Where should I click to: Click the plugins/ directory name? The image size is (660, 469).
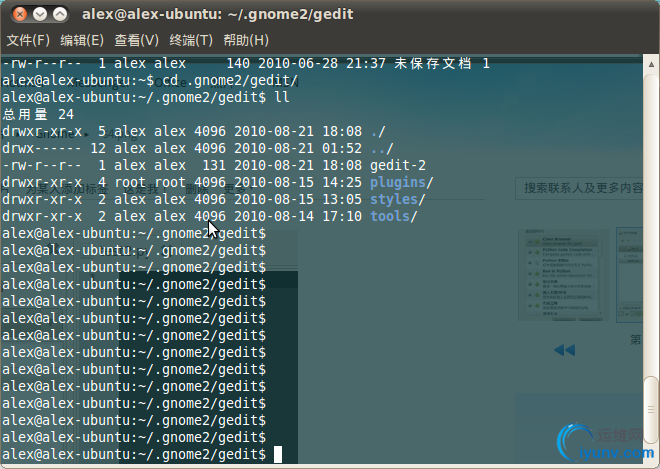[x=398, y=182]
